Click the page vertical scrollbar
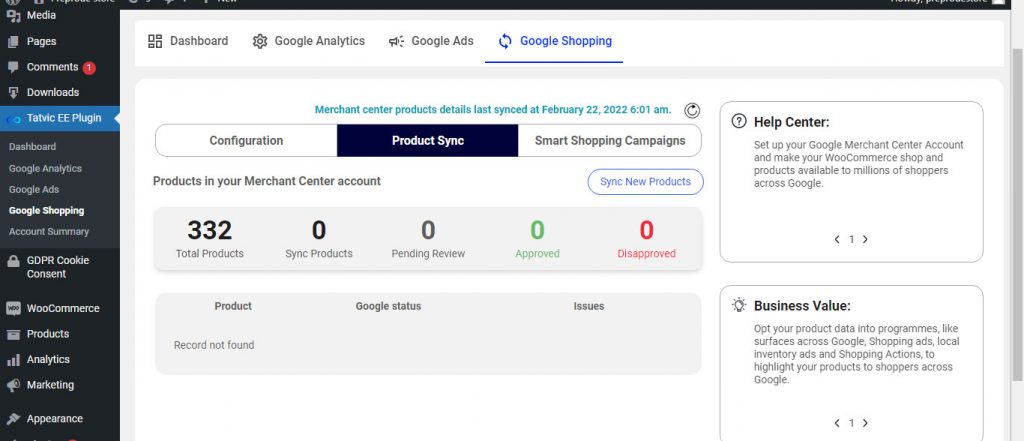Viewport: 1024px width, 441px height. click(1017, 216)
